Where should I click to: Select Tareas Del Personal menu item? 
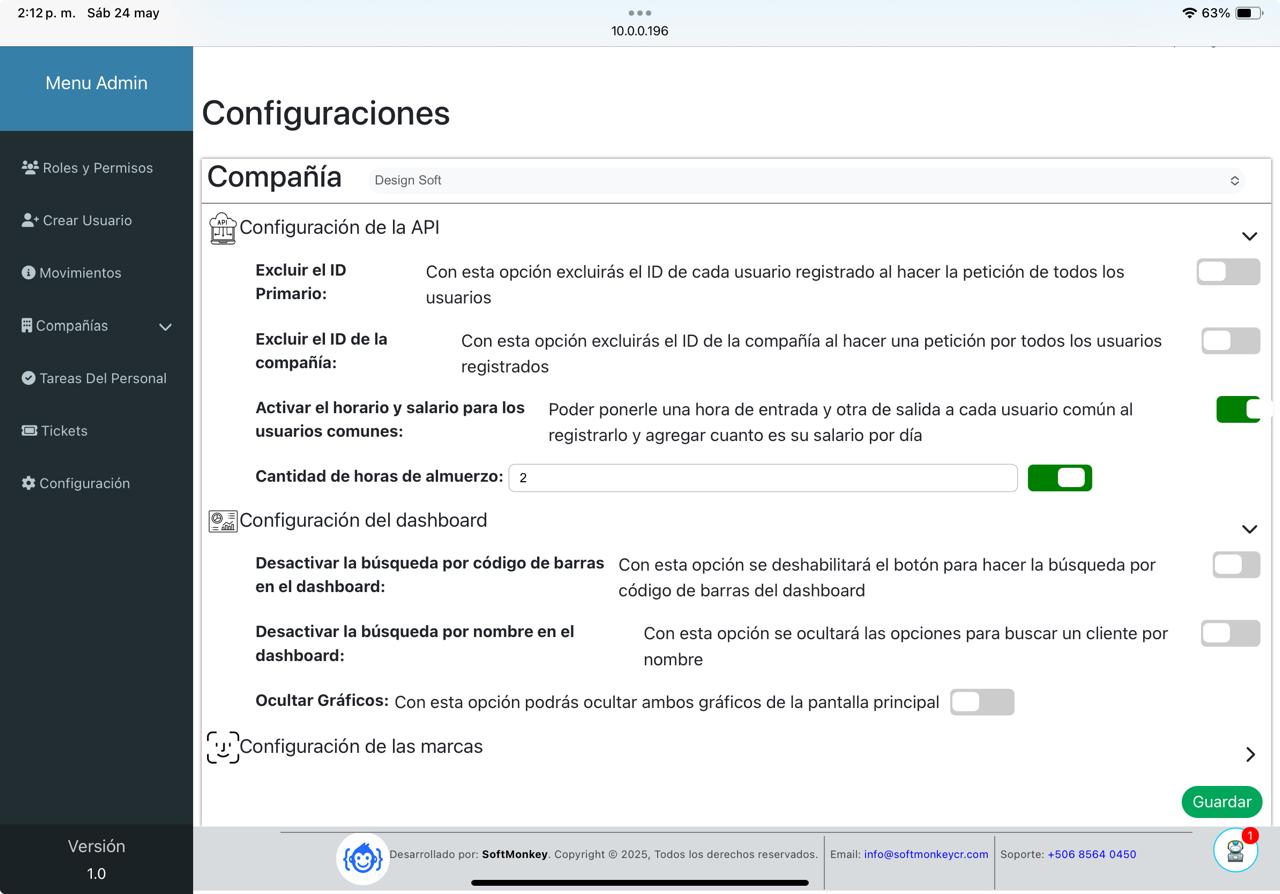96,378
